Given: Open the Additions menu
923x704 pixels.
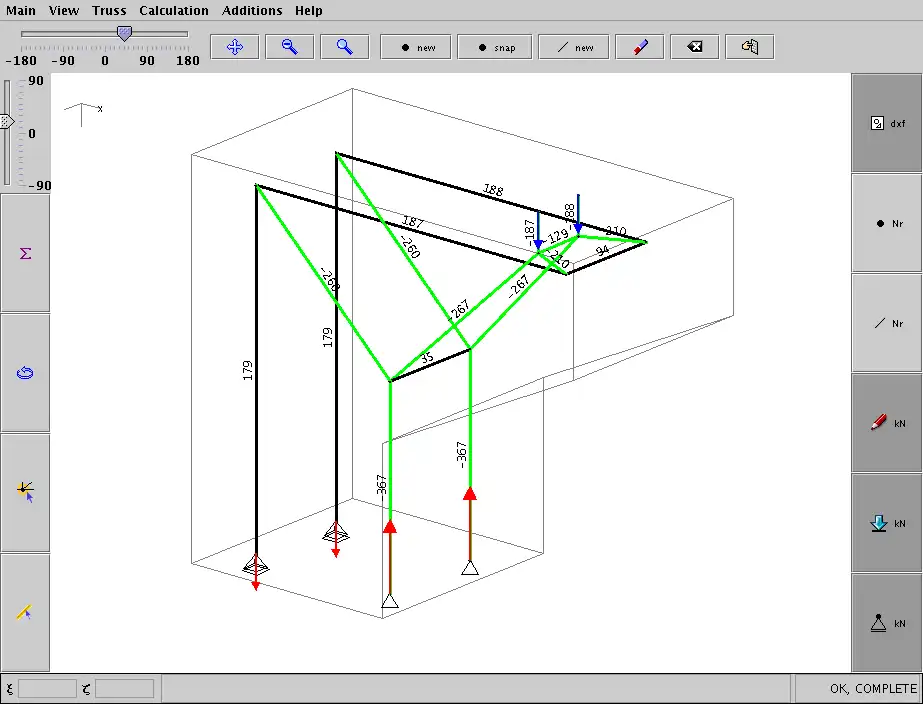Looking at the screenshot, I should pos(252,11).
